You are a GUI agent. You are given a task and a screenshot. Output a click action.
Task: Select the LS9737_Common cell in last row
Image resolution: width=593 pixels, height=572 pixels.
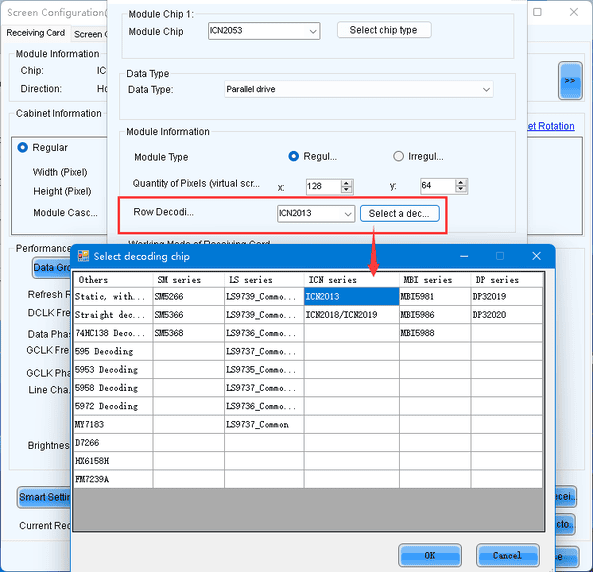264,424
